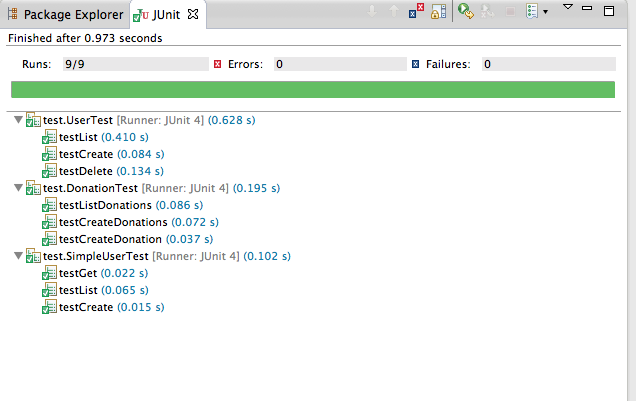Click Rerun Failed Tests First icon

pyautogui.click(x=488, y=11)
